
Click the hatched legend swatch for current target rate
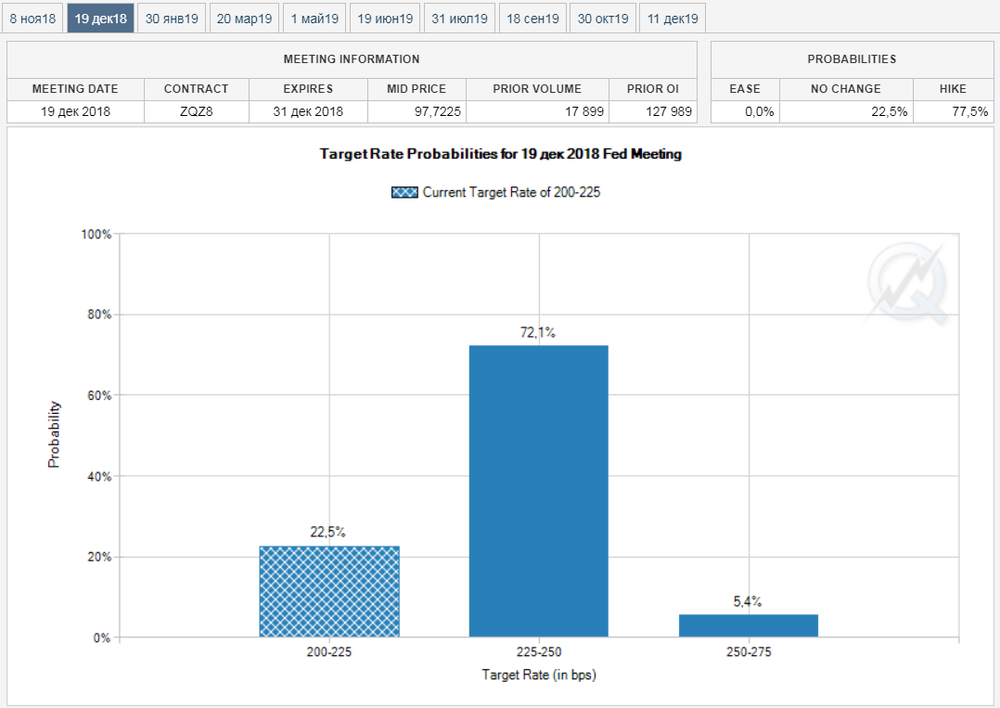coord(404,192)
